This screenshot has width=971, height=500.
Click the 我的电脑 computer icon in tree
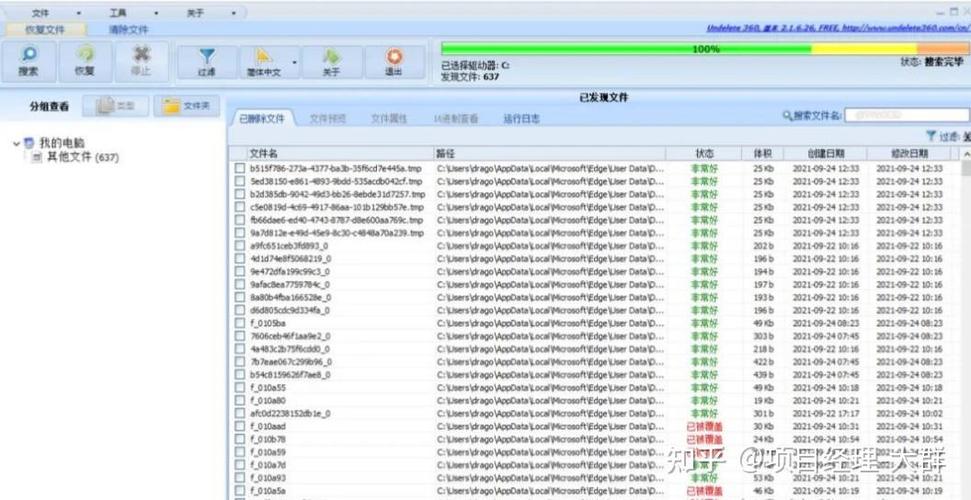click(29, 143)
